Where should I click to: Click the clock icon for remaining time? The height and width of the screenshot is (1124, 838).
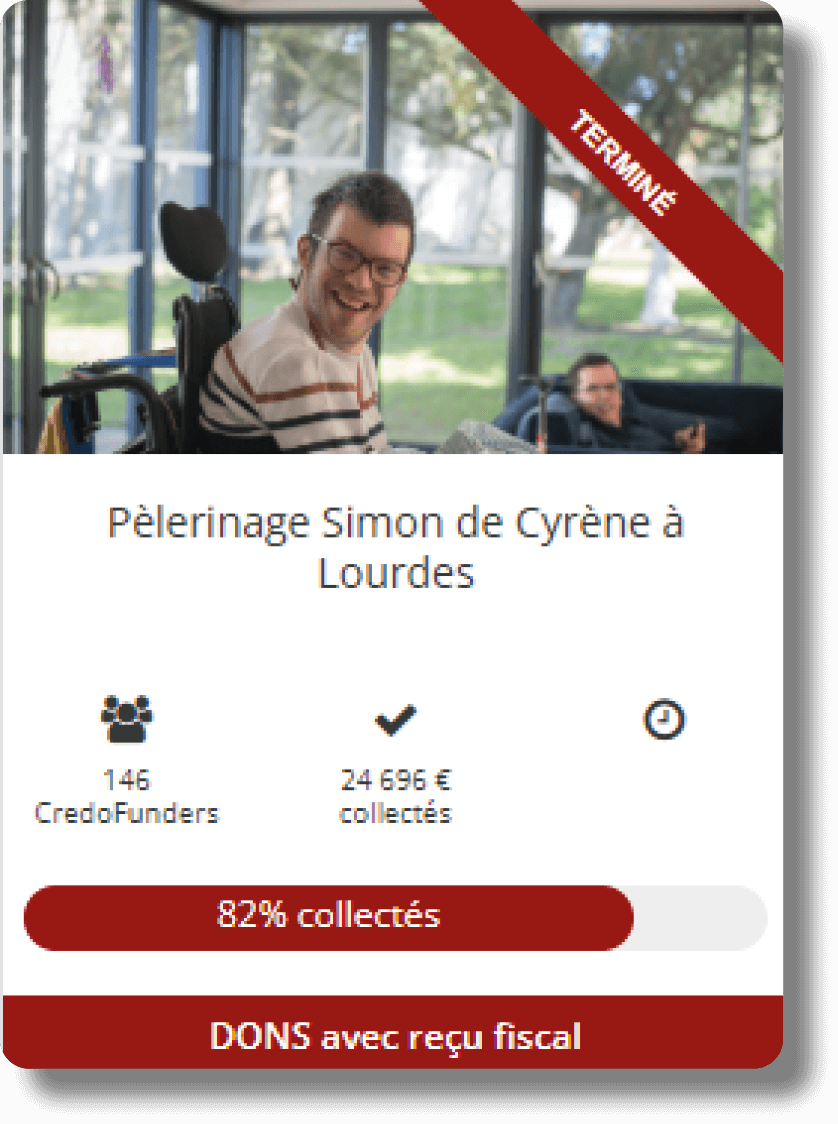[664, 719]
